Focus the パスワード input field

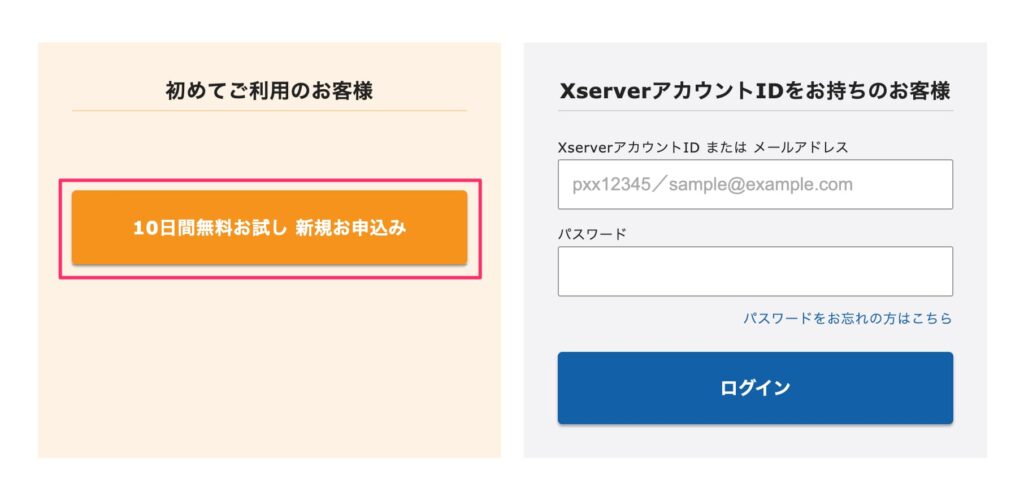(x=755, y=271)
